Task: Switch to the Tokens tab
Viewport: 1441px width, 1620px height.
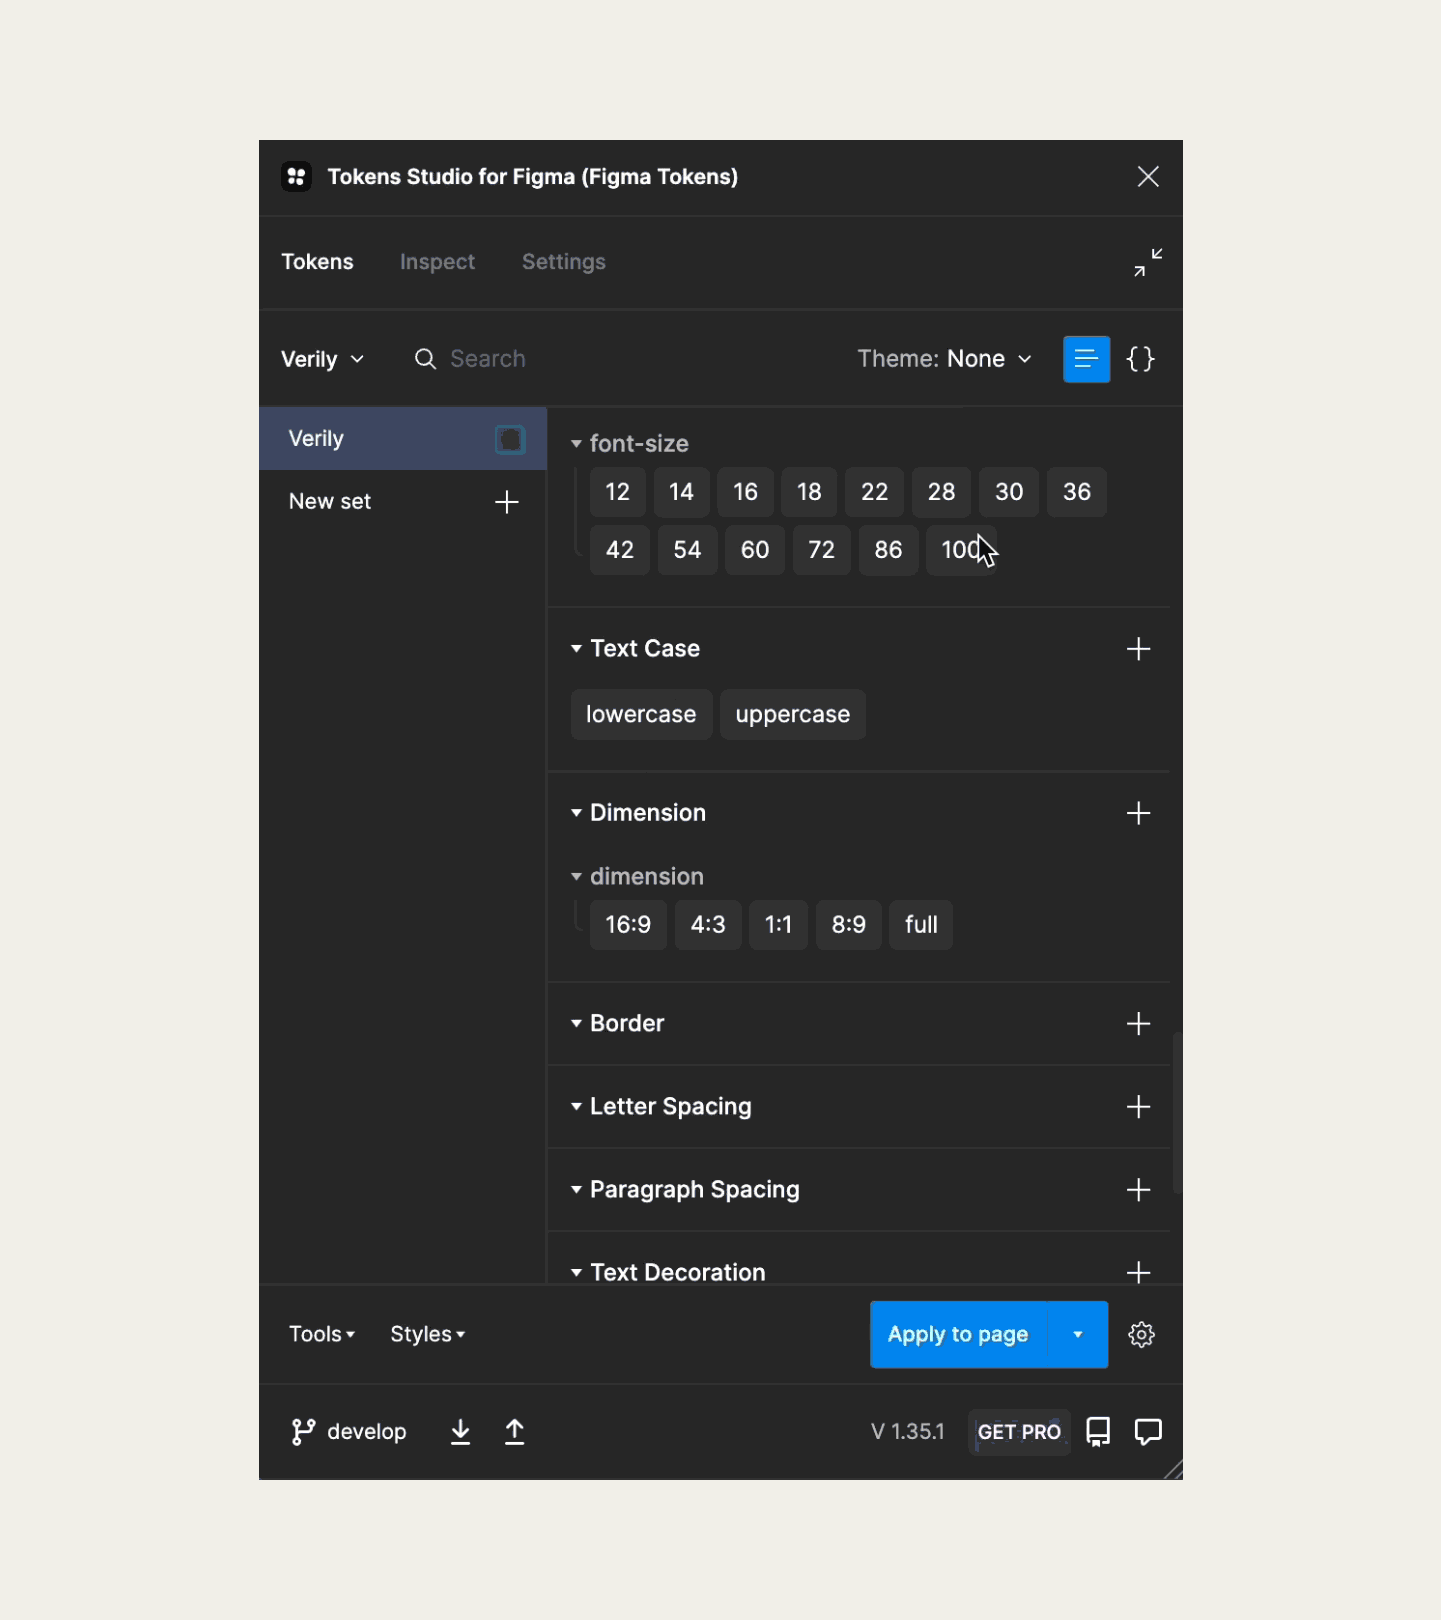Action: 317,262
